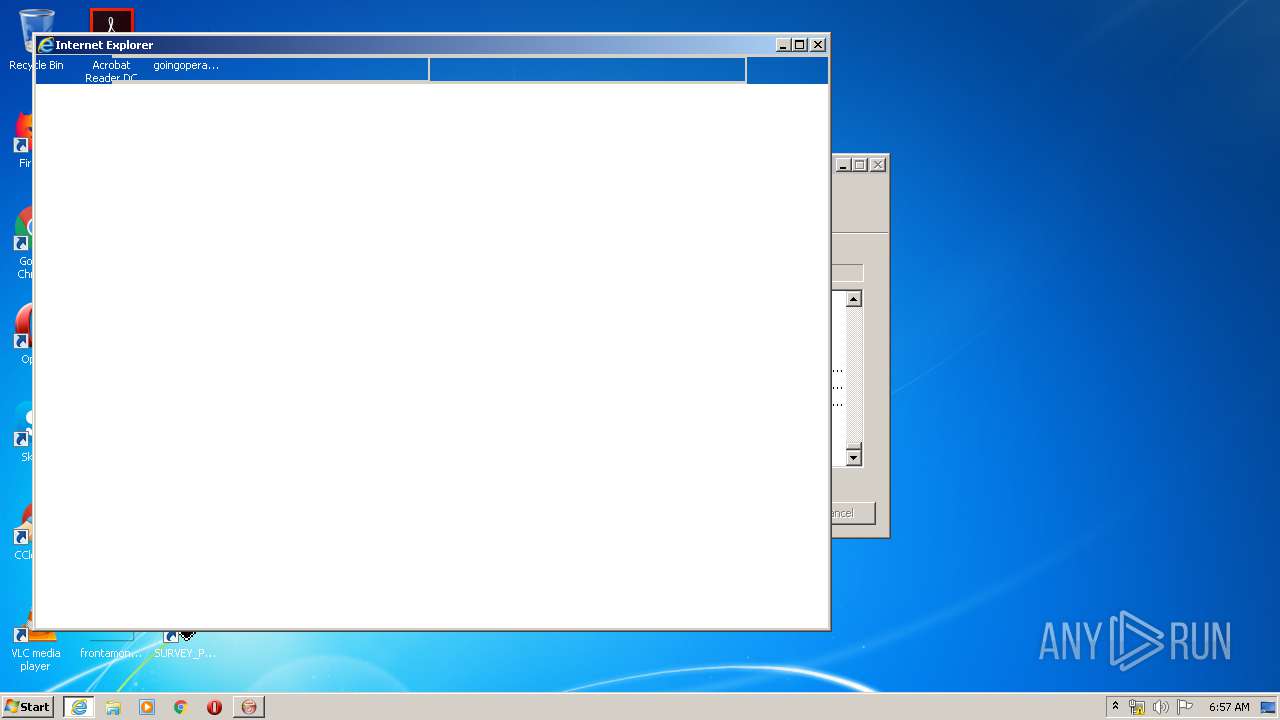Open the Start menu

27,707
